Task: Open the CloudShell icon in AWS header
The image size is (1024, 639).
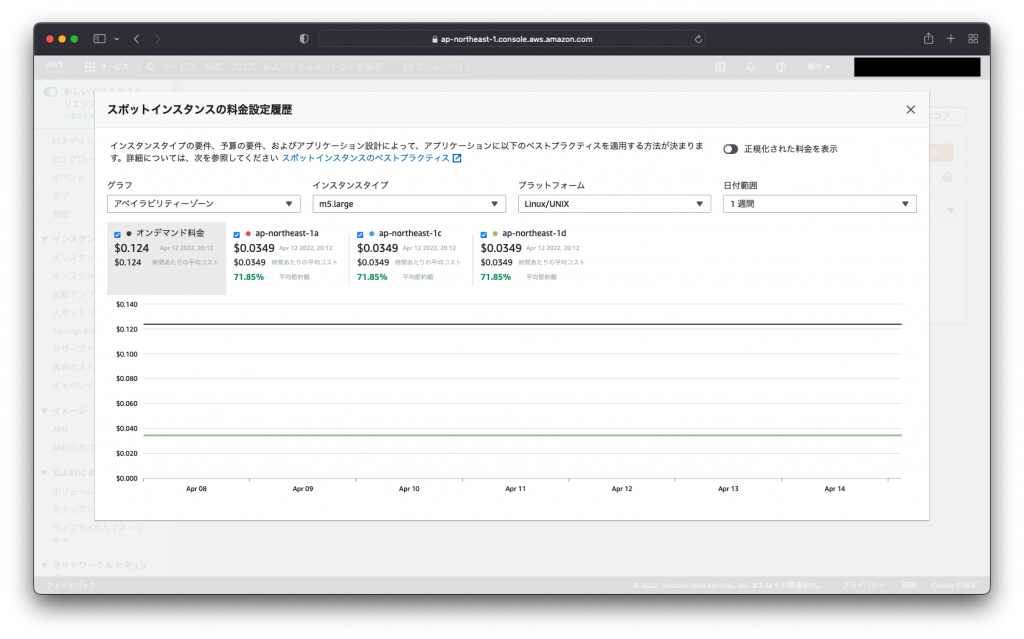Action: (720, 67)
